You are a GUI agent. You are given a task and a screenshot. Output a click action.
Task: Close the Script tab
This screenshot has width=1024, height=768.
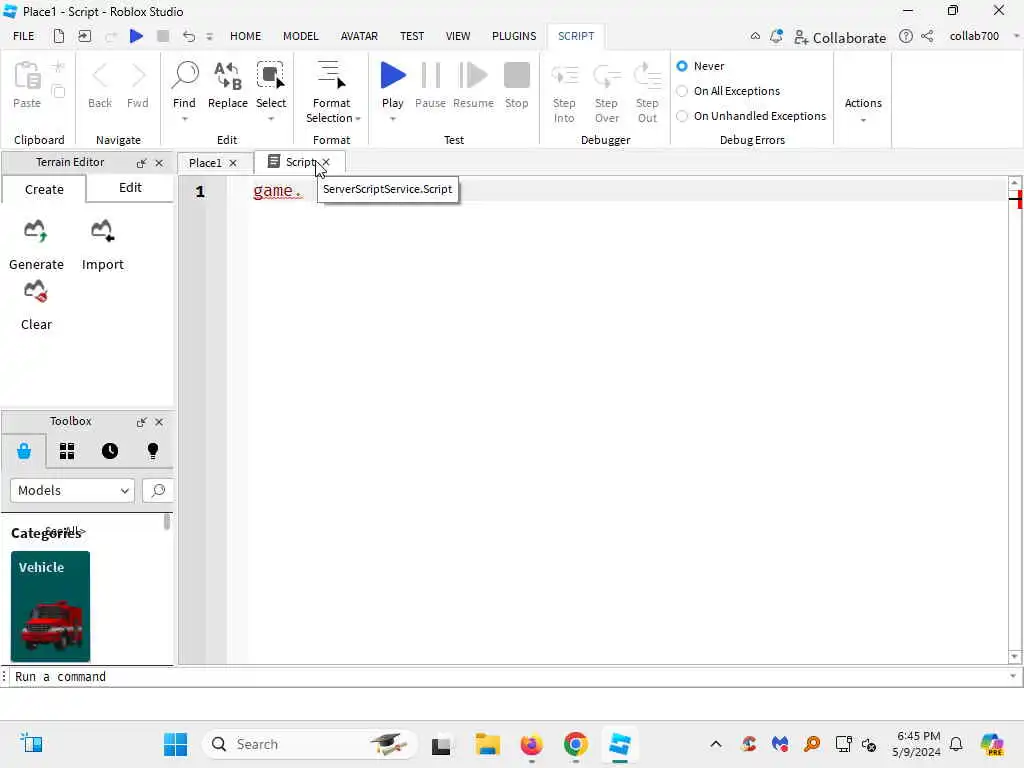(326, 162)
